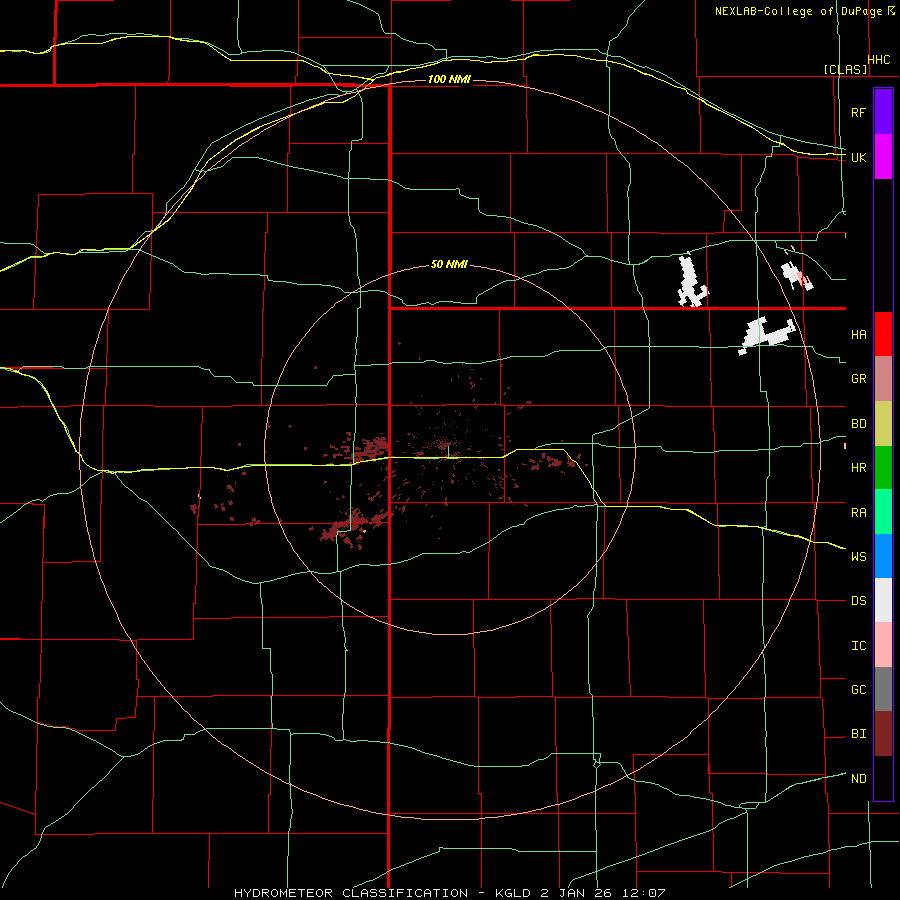900x900 pixels.
Task: Click the IC legend label
Action: pos(858,646)
